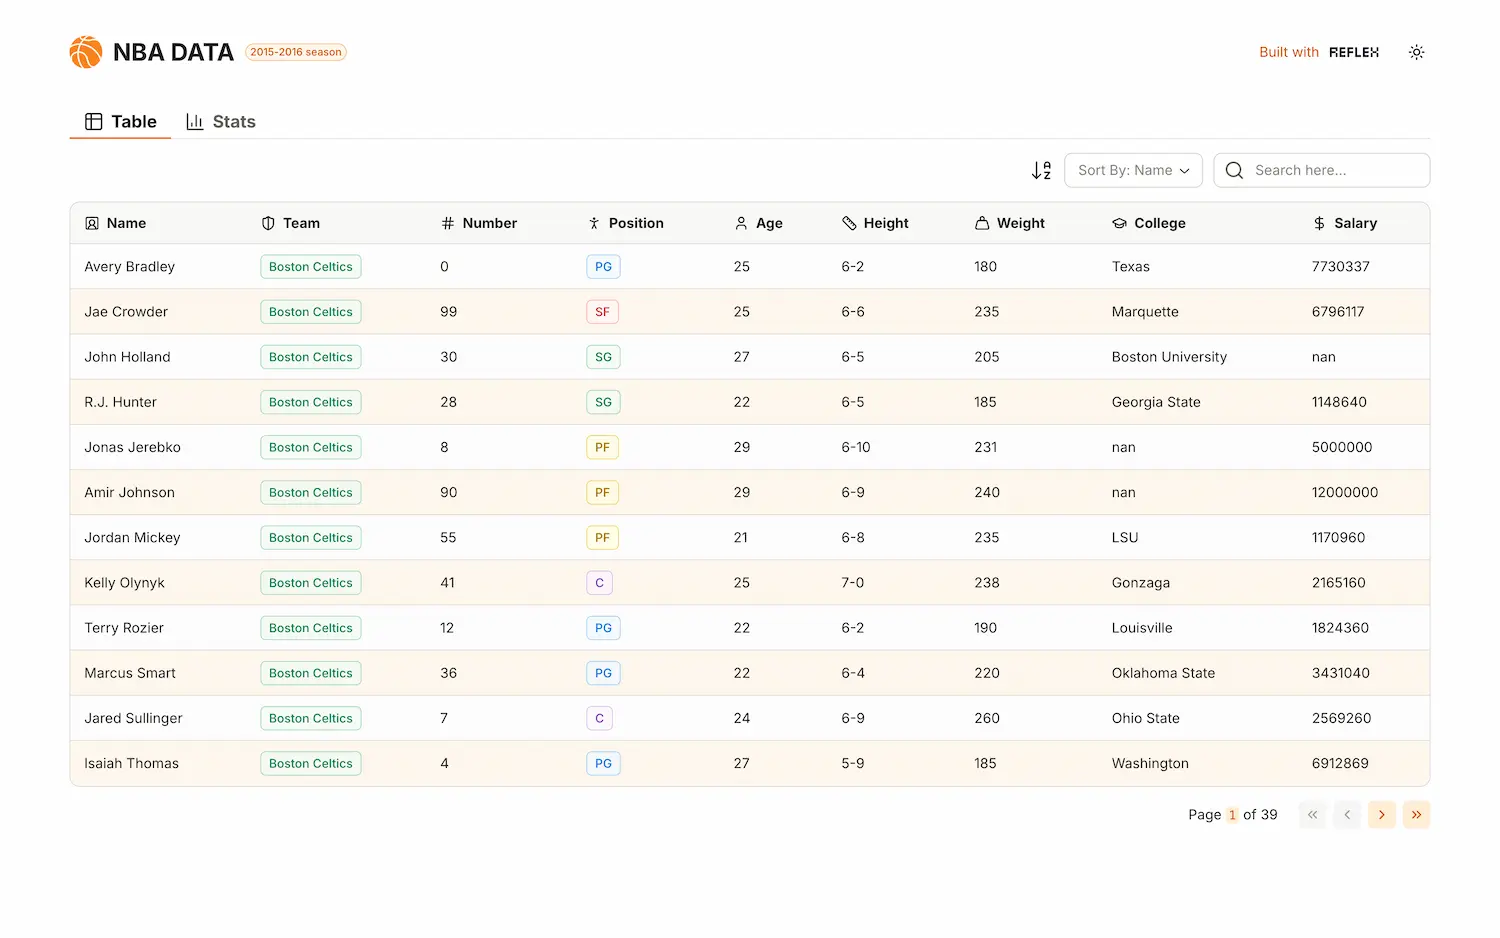Click the SF position badge for Jae Crowder

point(602,312)
